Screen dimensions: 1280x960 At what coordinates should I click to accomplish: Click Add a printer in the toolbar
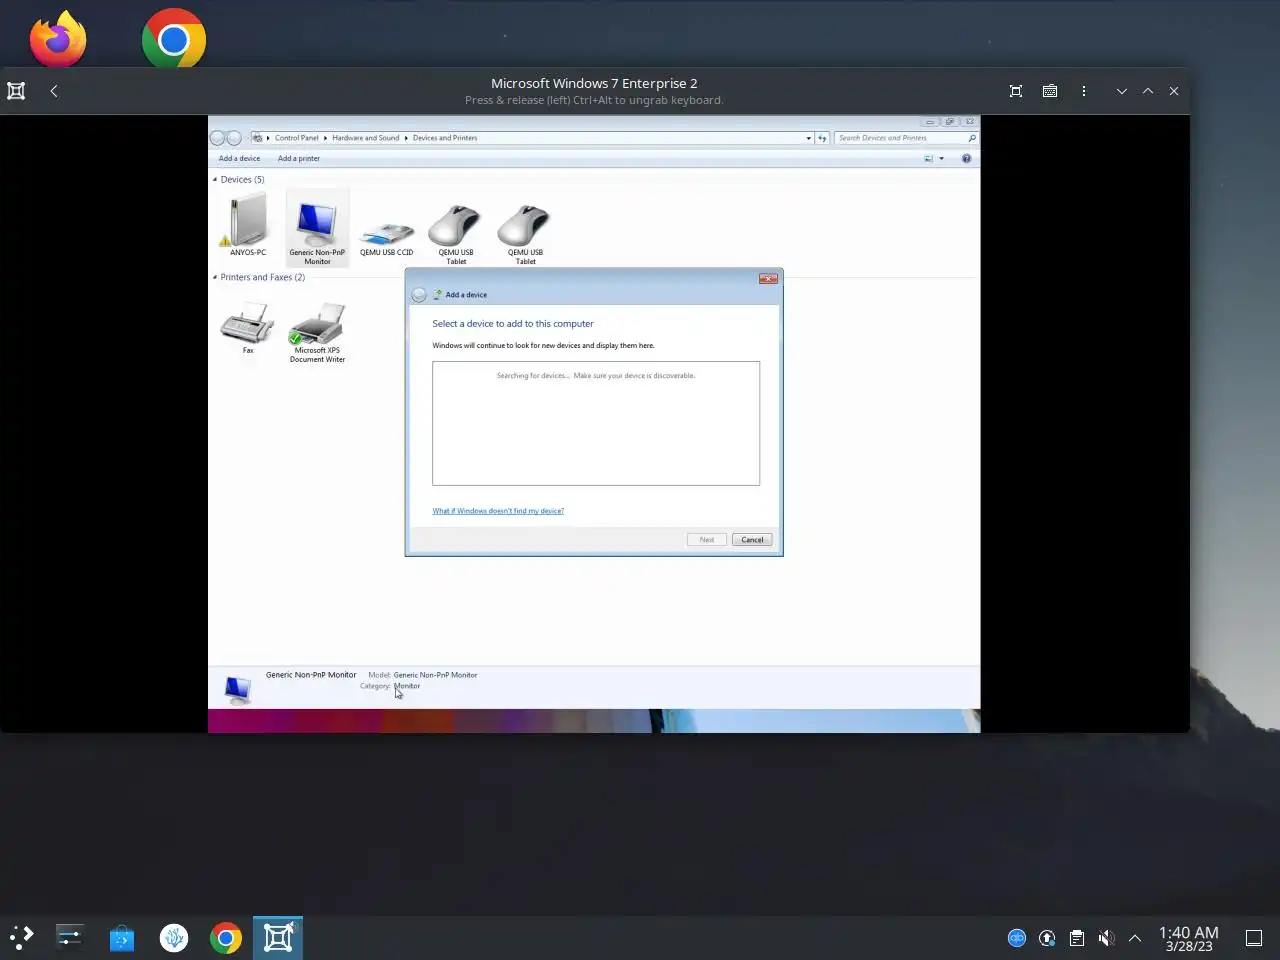[299, 158]
